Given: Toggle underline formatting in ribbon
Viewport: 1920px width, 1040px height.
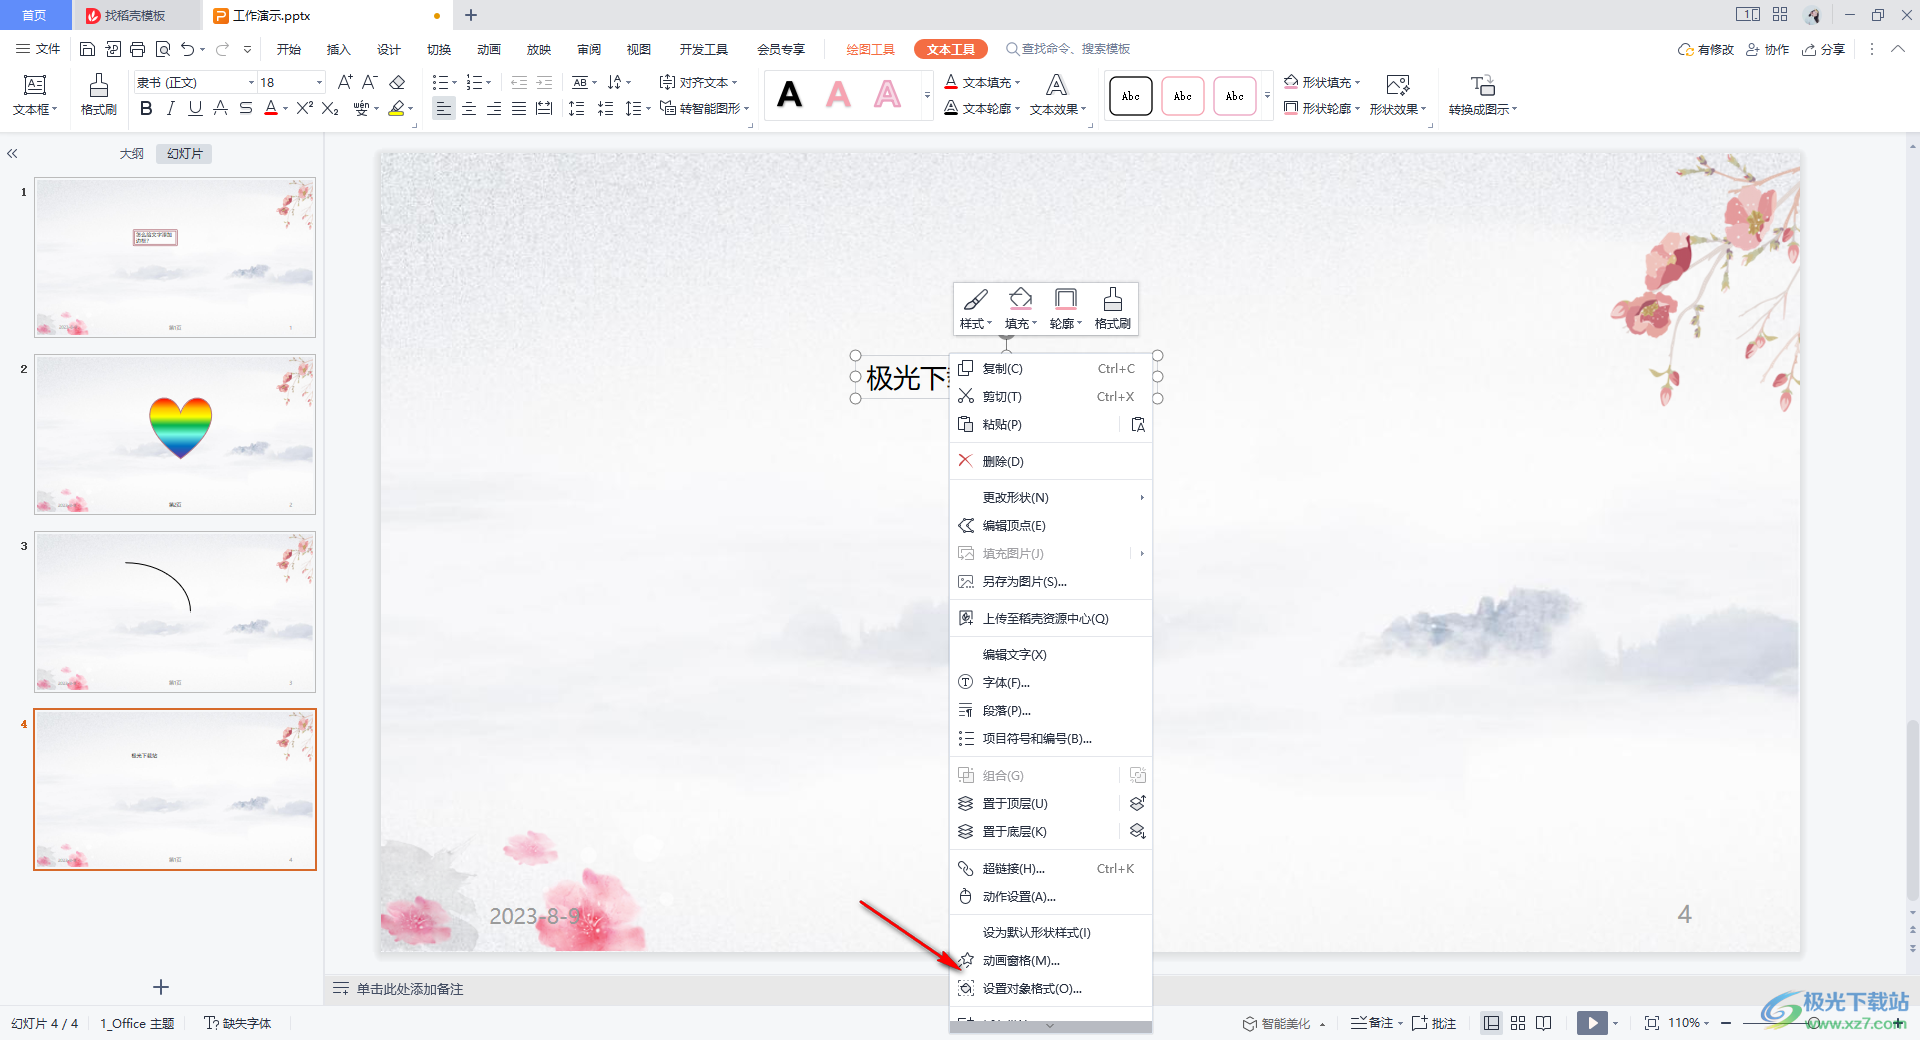Looking at the screenshot, I should [195, 109].
